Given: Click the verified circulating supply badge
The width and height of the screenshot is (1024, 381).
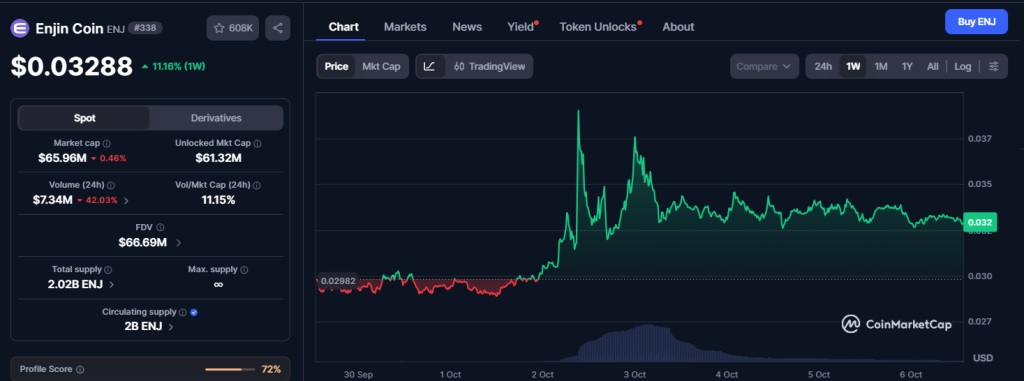Looking at the screenshot, I should (x=194, y=312).
